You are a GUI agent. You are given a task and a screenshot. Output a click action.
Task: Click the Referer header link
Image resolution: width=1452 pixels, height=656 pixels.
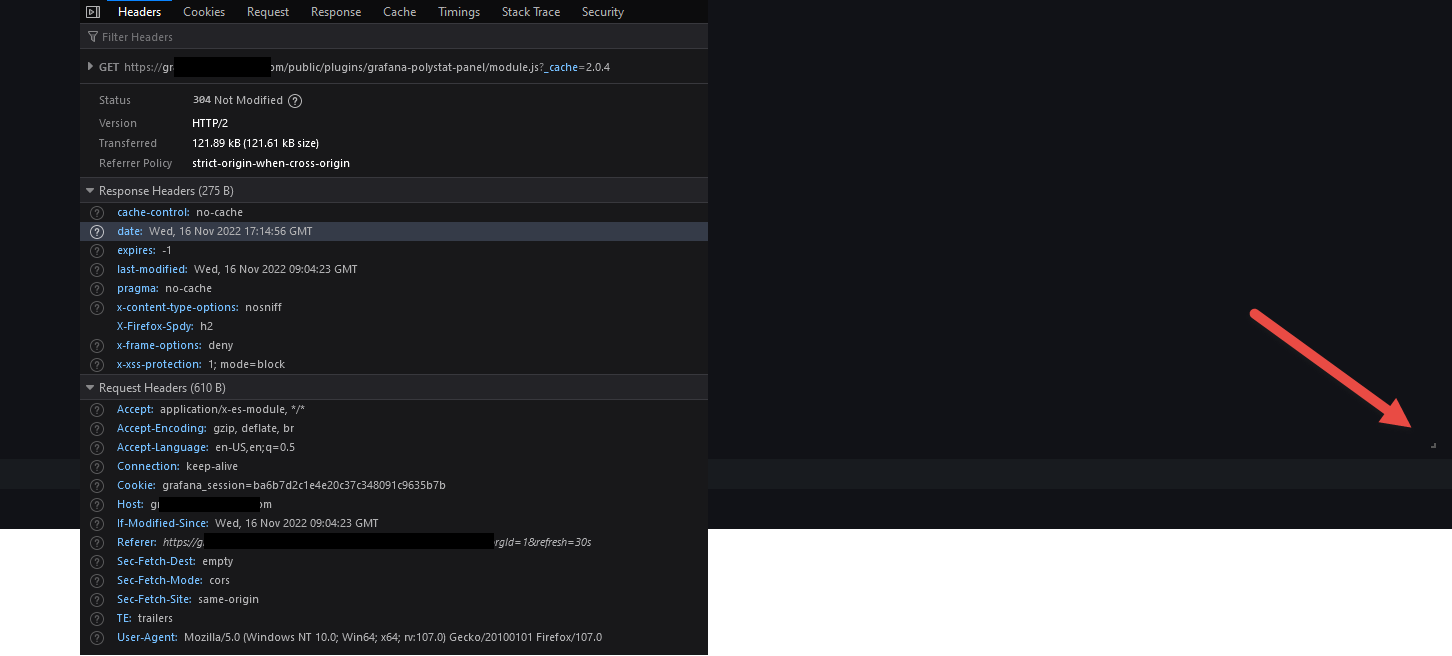[x=136, y=541]
